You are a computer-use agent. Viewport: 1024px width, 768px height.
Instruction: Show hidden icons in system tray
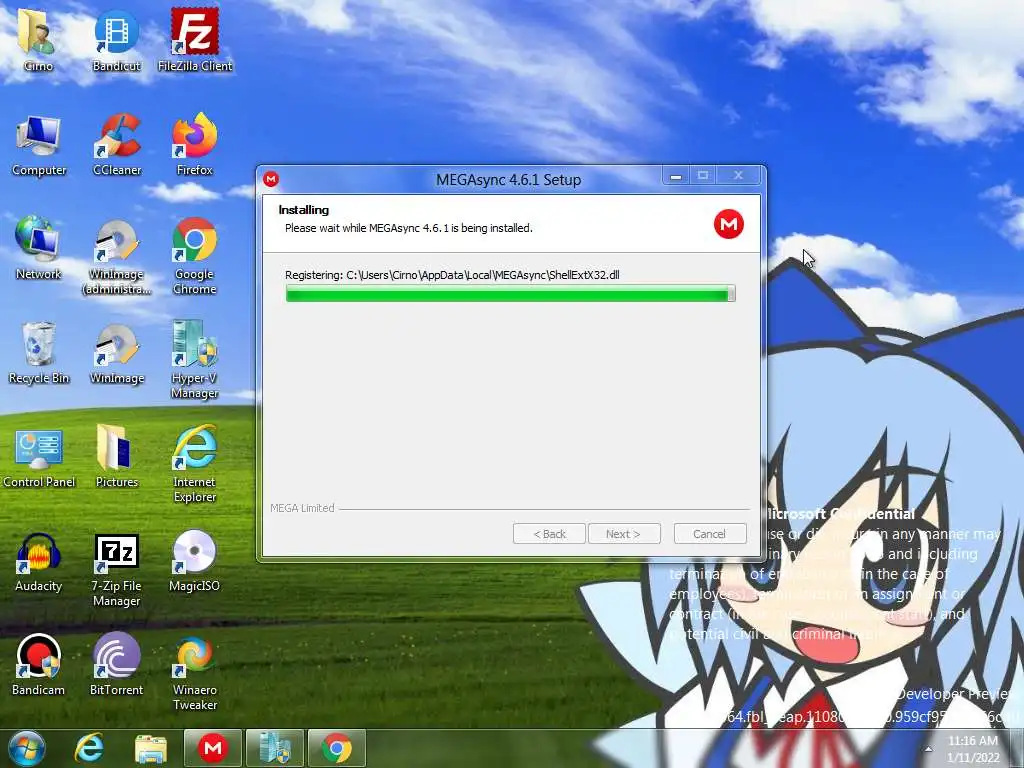coord(928,749)
